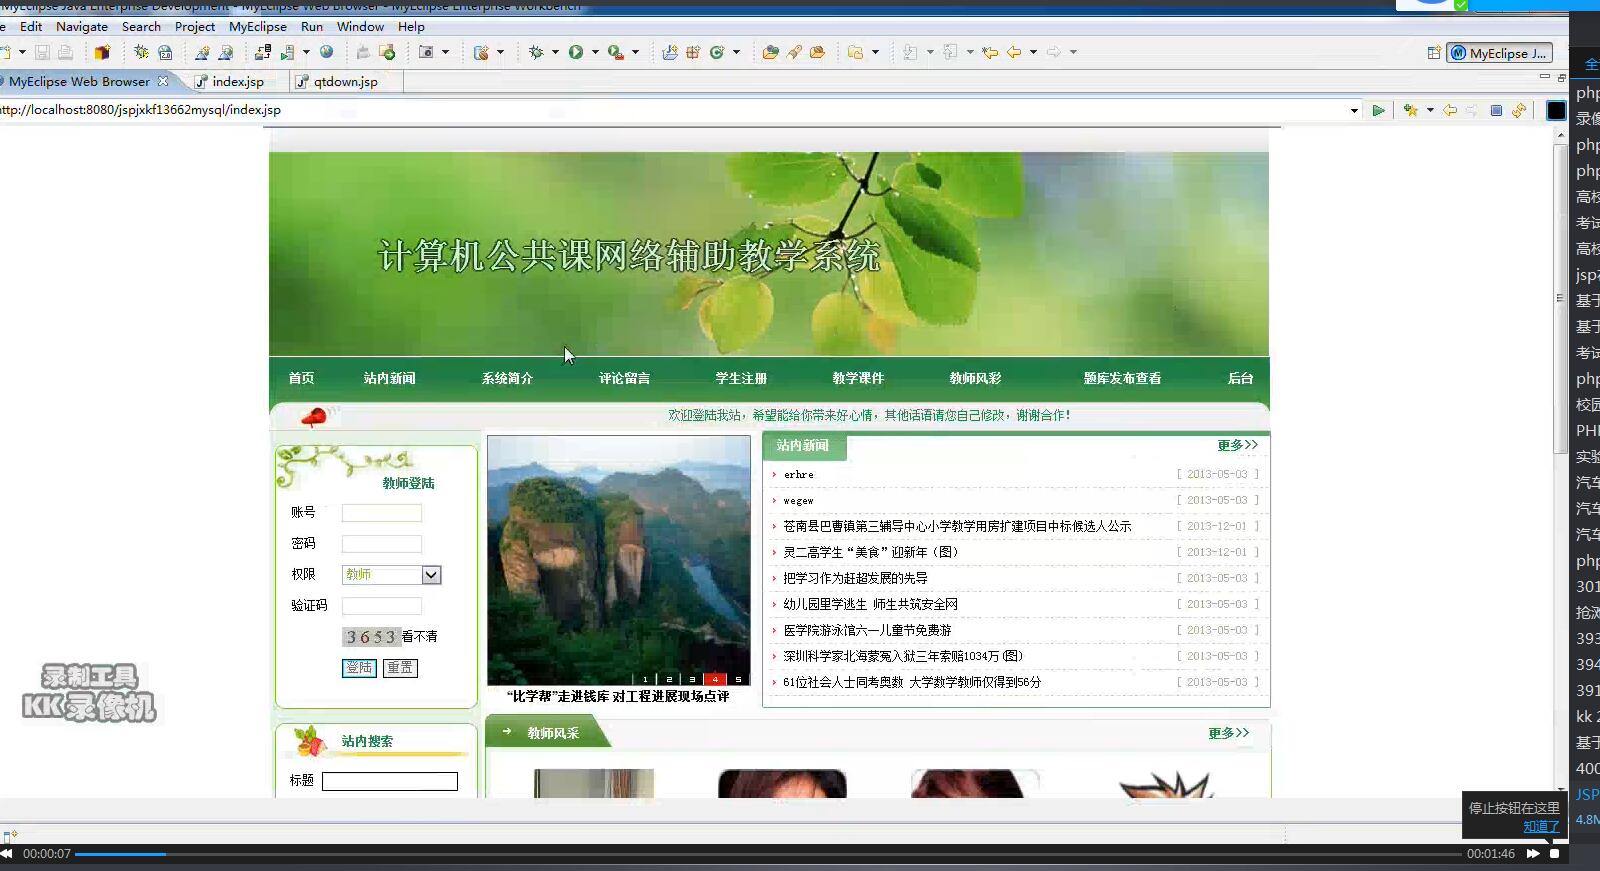
Task: Expand the Back history dropdown arrow
Action: pyautogui.click(x=1033, y=52)
